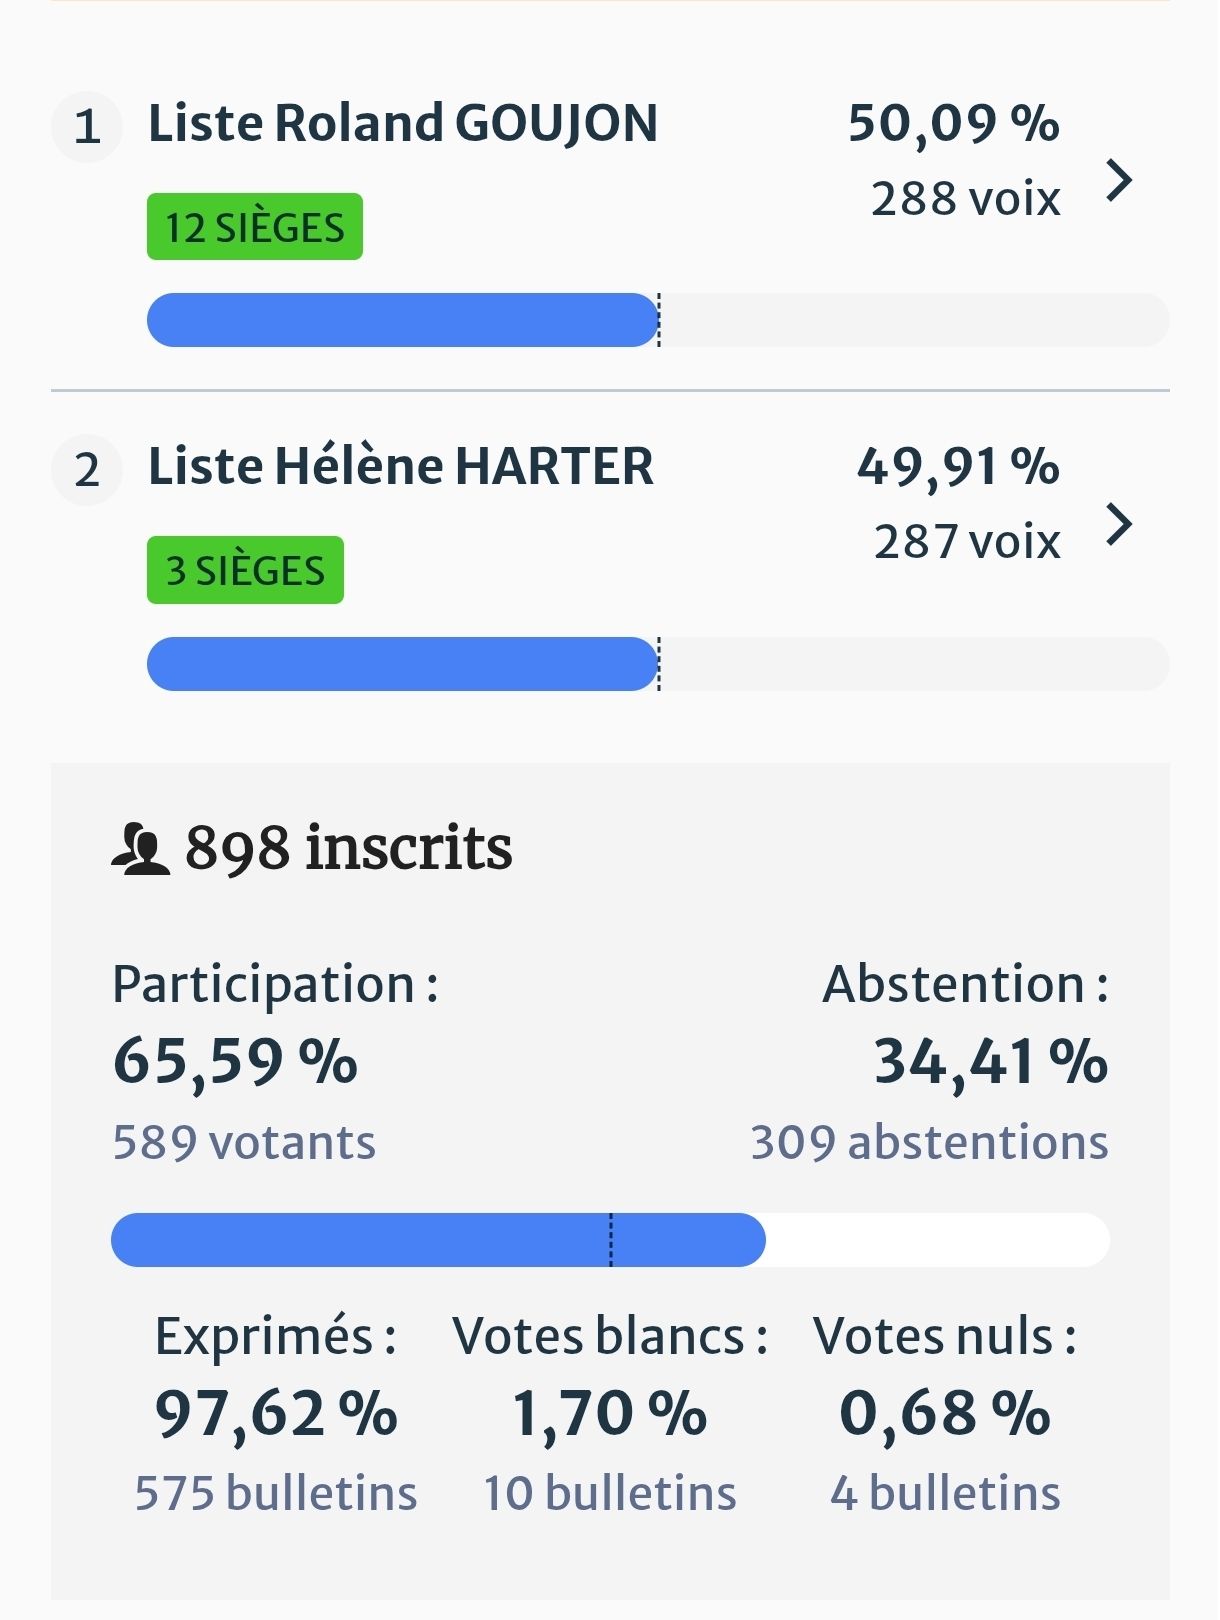Open the Liste Roland GOUJON entry
1220x1620 pixels.
(403, 124)
